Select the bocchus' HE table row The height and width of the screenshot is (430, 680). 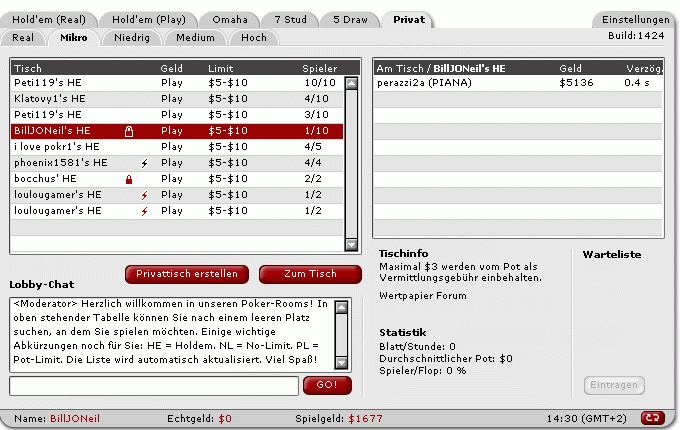[177, 179]
